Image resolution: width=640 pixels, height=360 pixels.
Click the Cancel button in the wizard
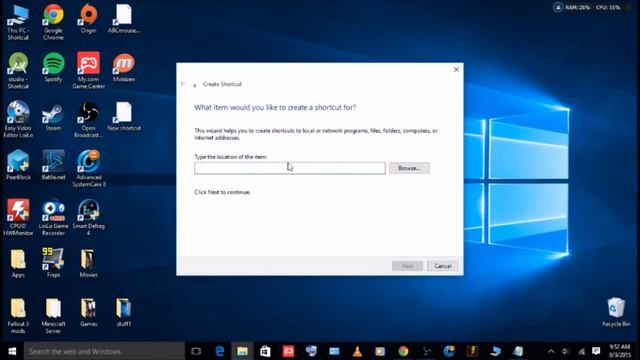[x=442, y=266]
